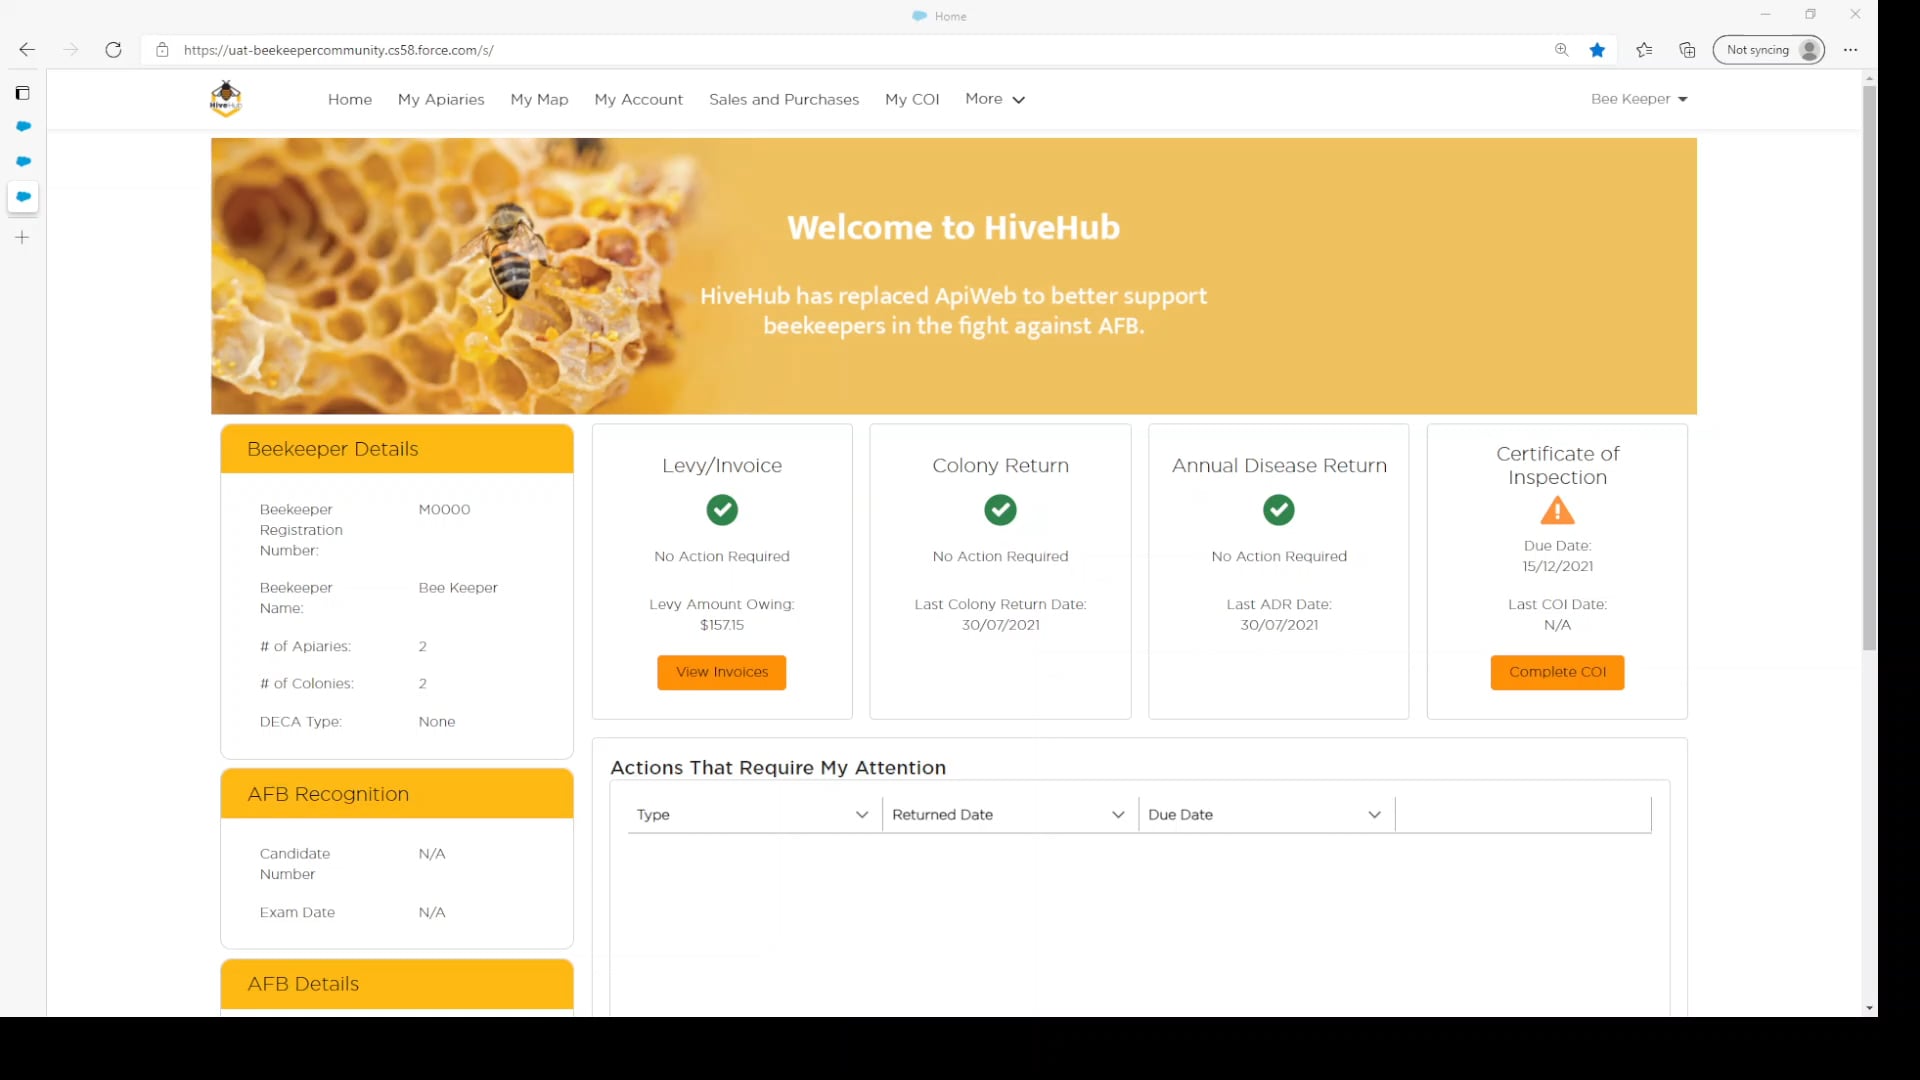Viewport: 1920px width, 1080px height.
Task: Open Sales and Purchases menu item
Action: [784, 99]
